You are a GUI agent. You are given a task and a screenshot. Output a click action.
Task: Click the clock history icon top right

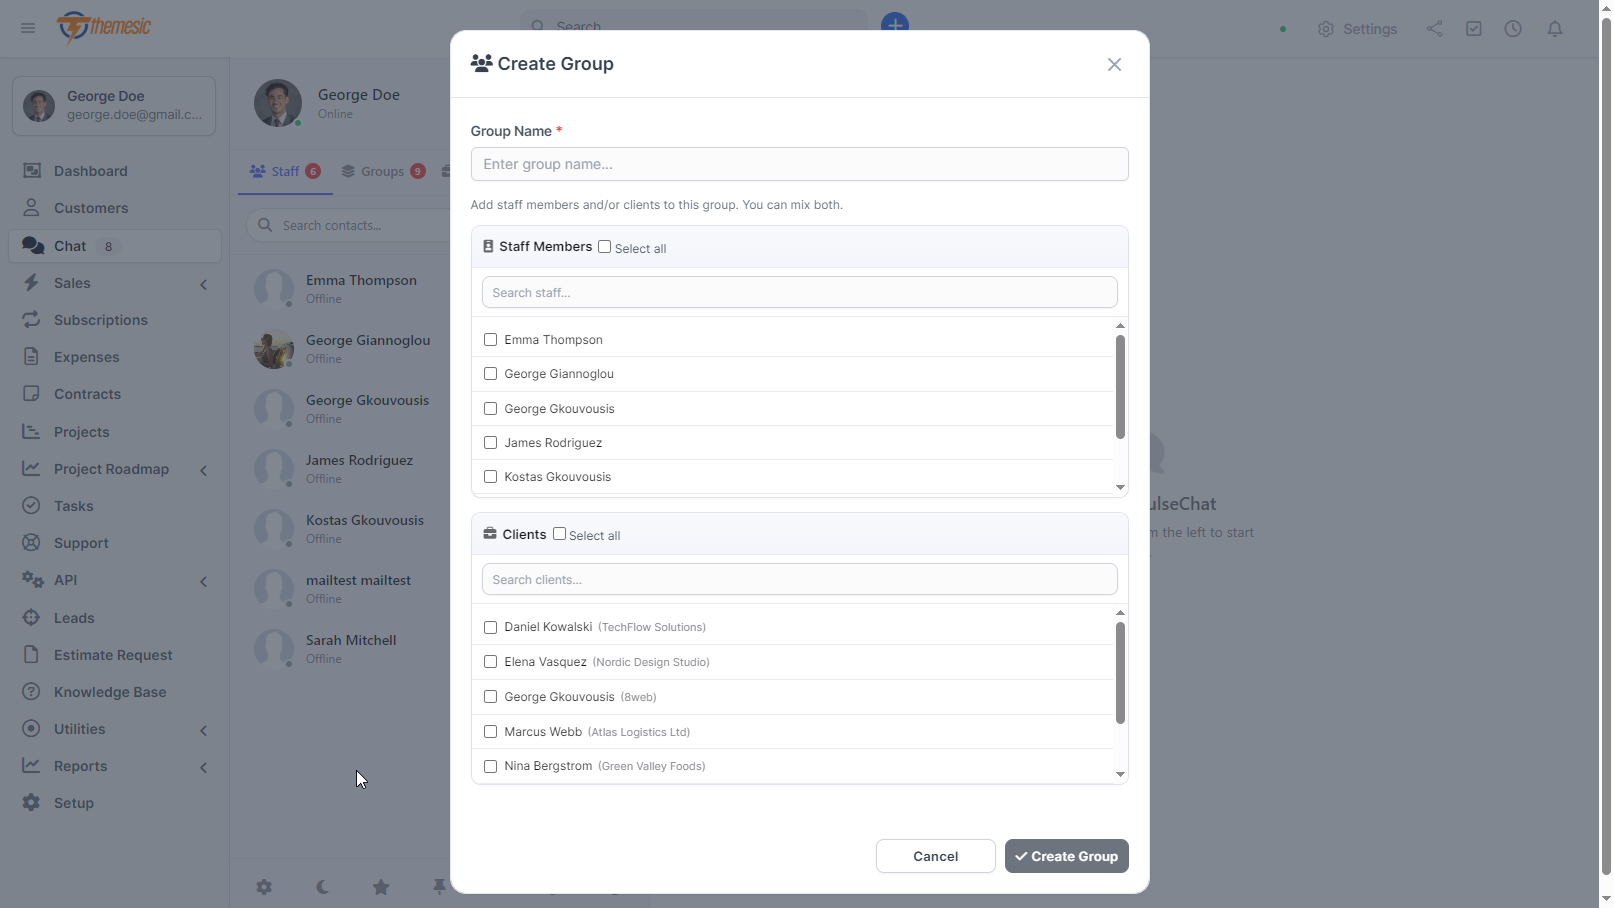click(1513, 29)
